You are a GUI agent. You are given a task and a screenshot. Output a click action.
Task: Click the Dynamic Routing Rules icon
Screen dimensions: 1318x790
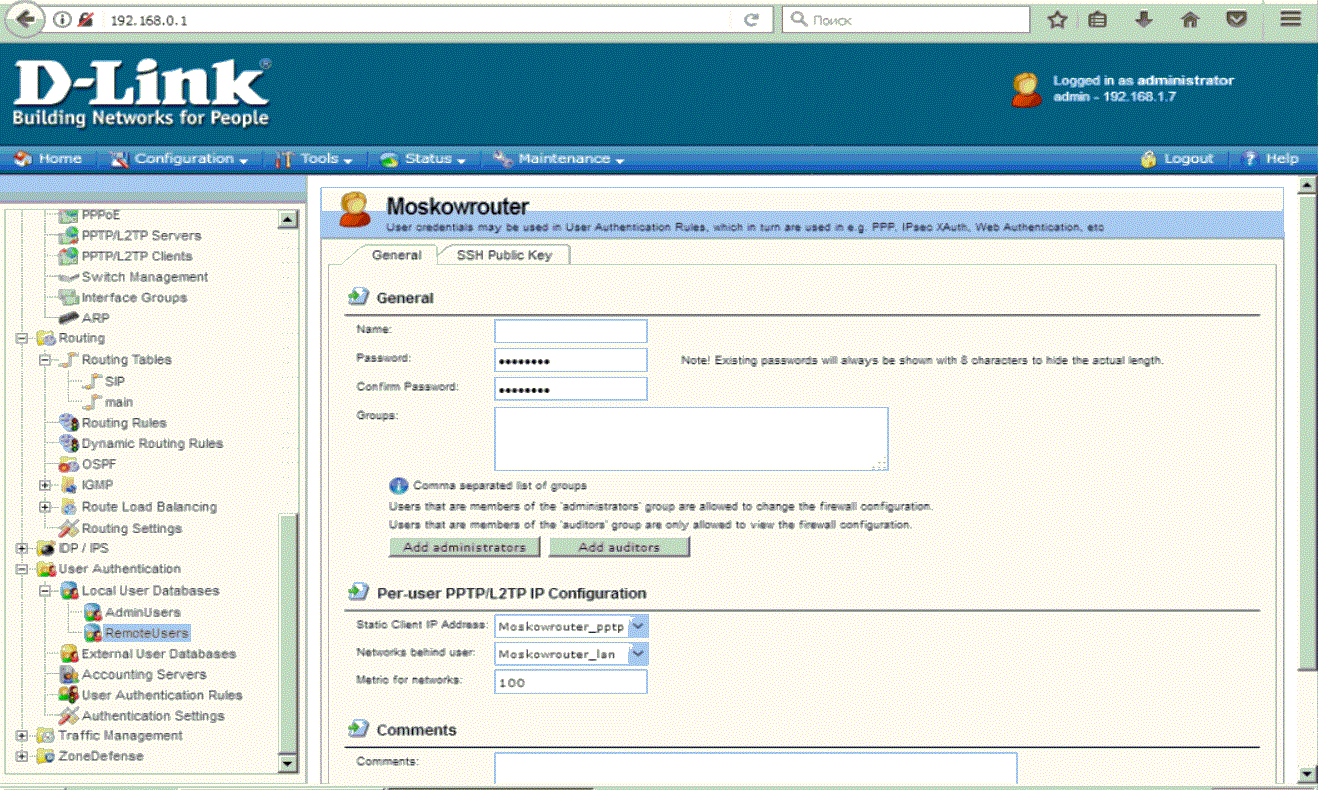click(x=69, y=443)
